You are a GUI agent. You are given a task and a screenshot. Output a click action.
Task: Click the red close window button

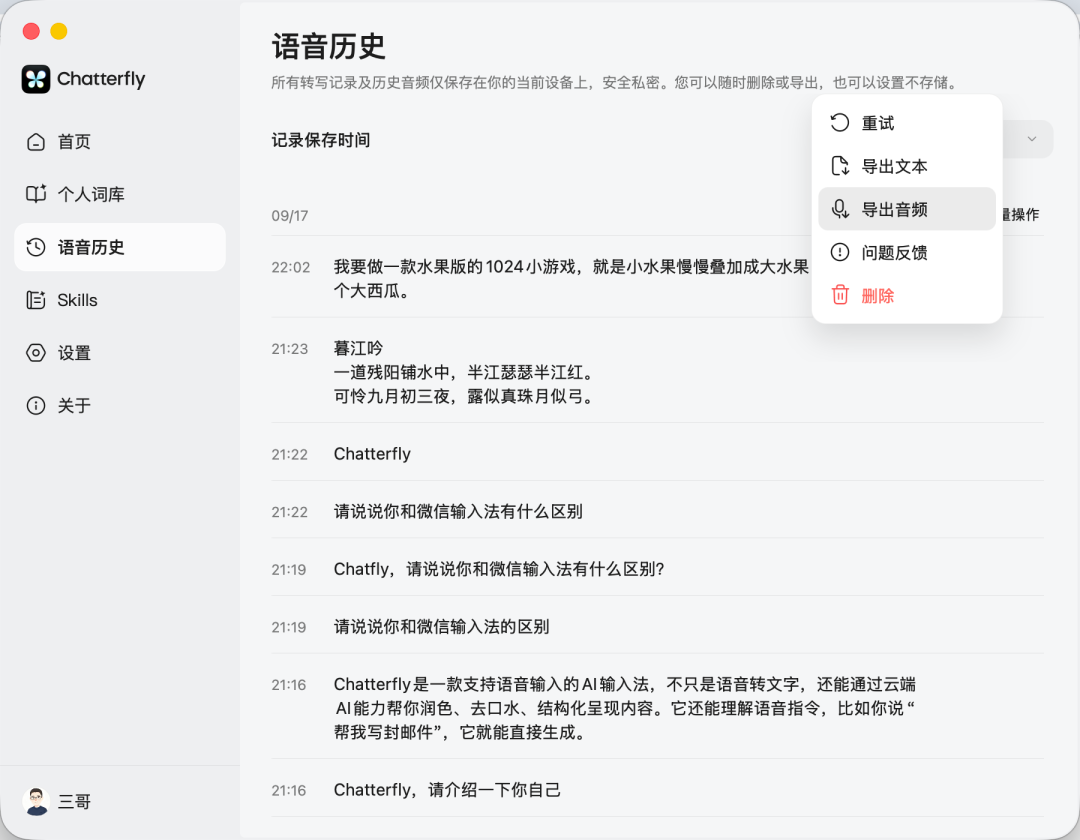31,31
